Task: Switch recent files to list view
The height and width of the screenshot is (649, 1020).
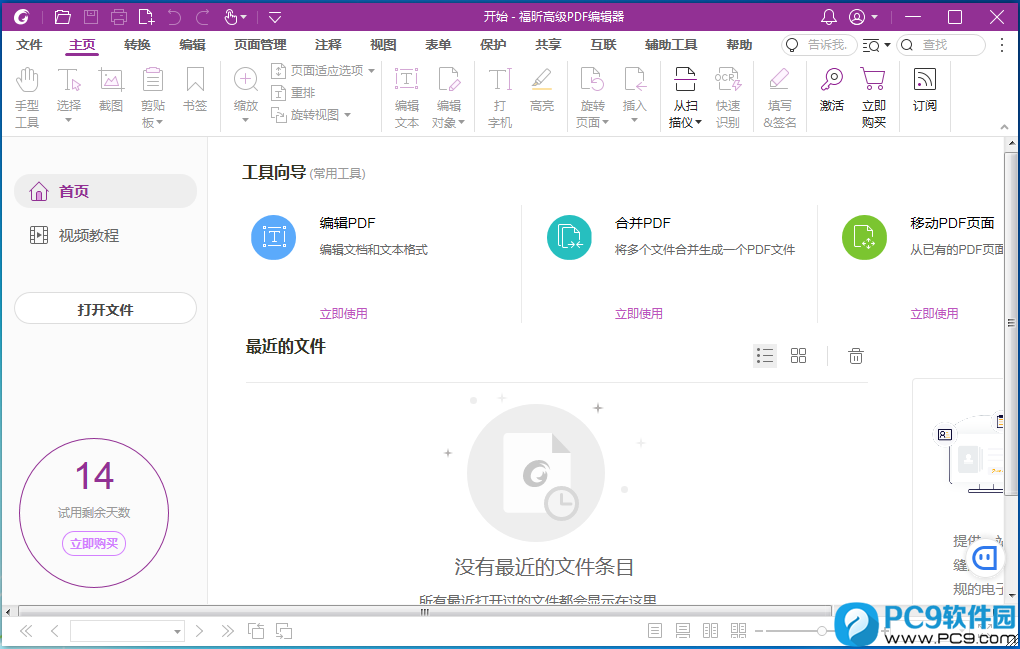Action: click(x=765, y=356)
